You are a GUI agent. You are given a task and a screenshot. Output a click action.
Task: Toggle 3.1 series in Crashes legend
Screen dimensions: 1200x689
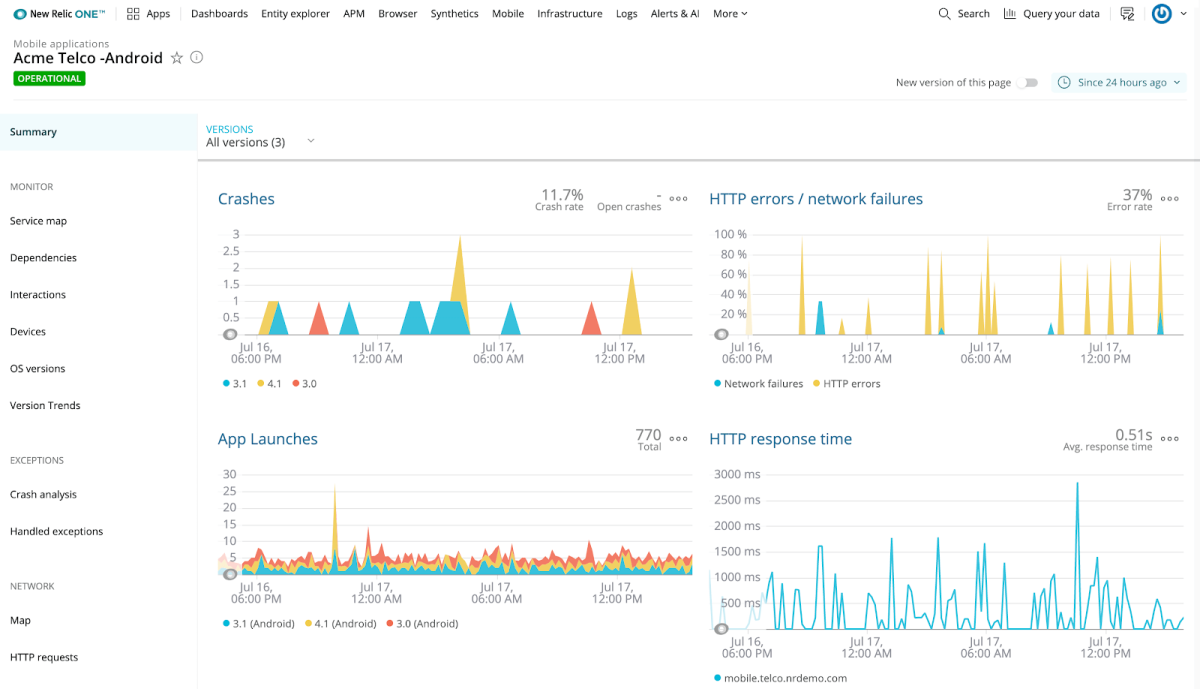click(235, 384)
